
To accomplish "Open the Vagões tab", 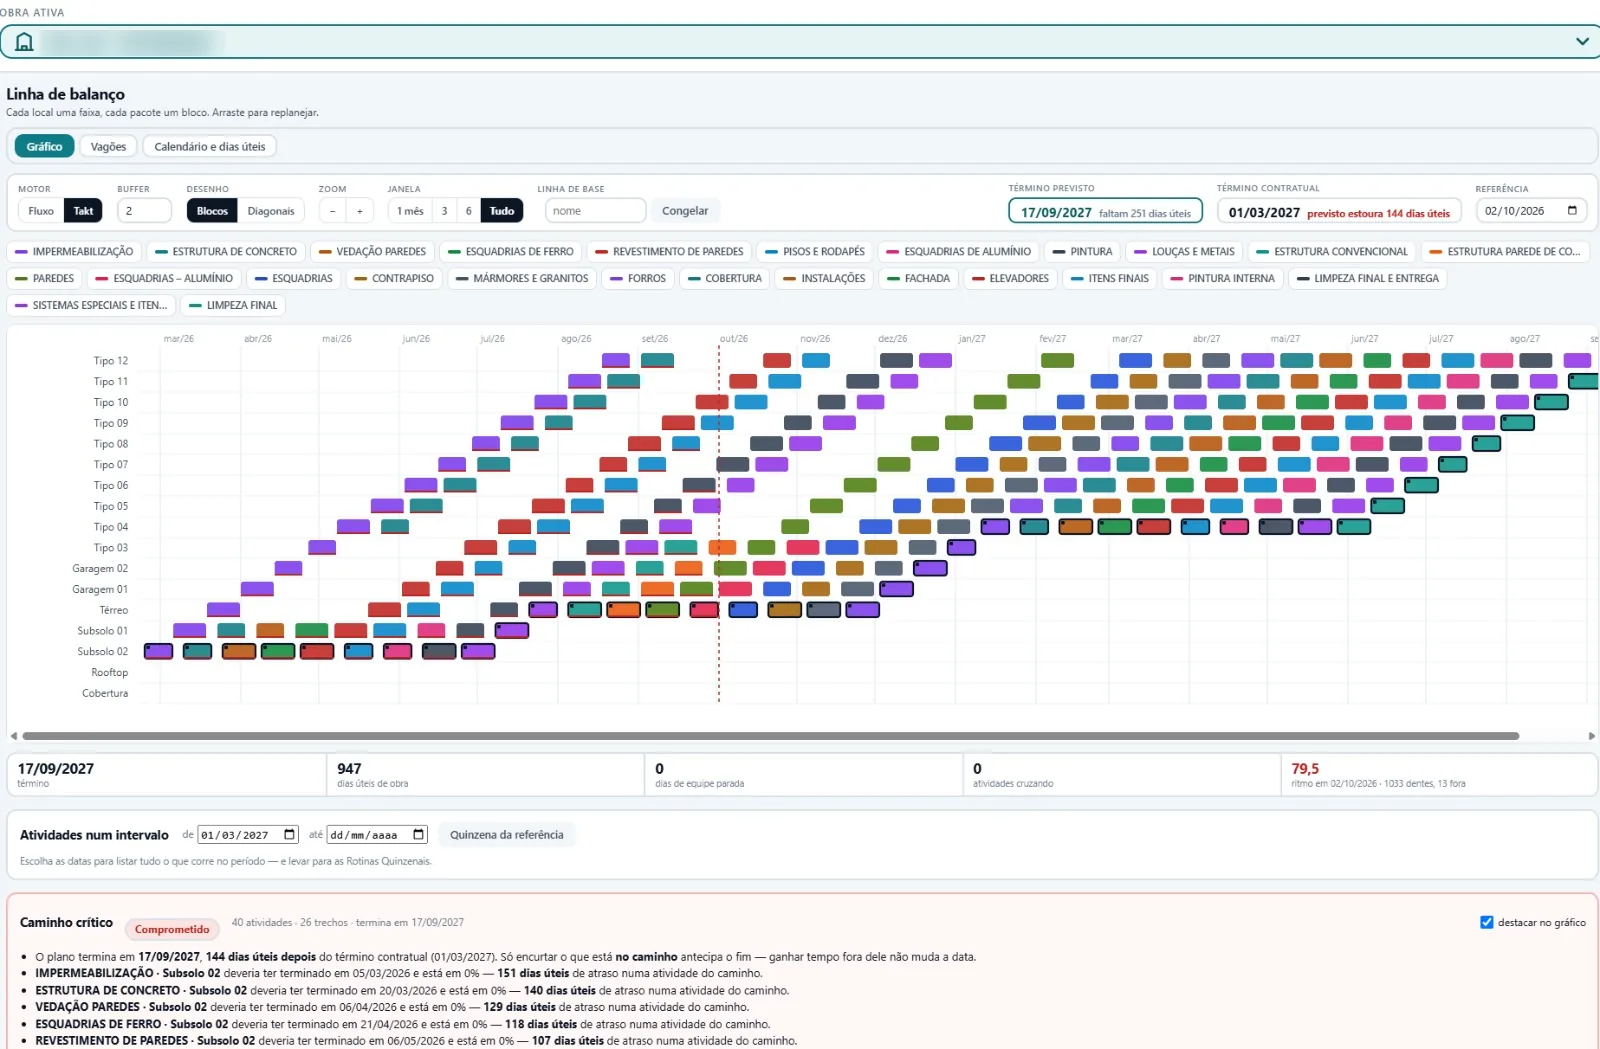I will [108, 147].
